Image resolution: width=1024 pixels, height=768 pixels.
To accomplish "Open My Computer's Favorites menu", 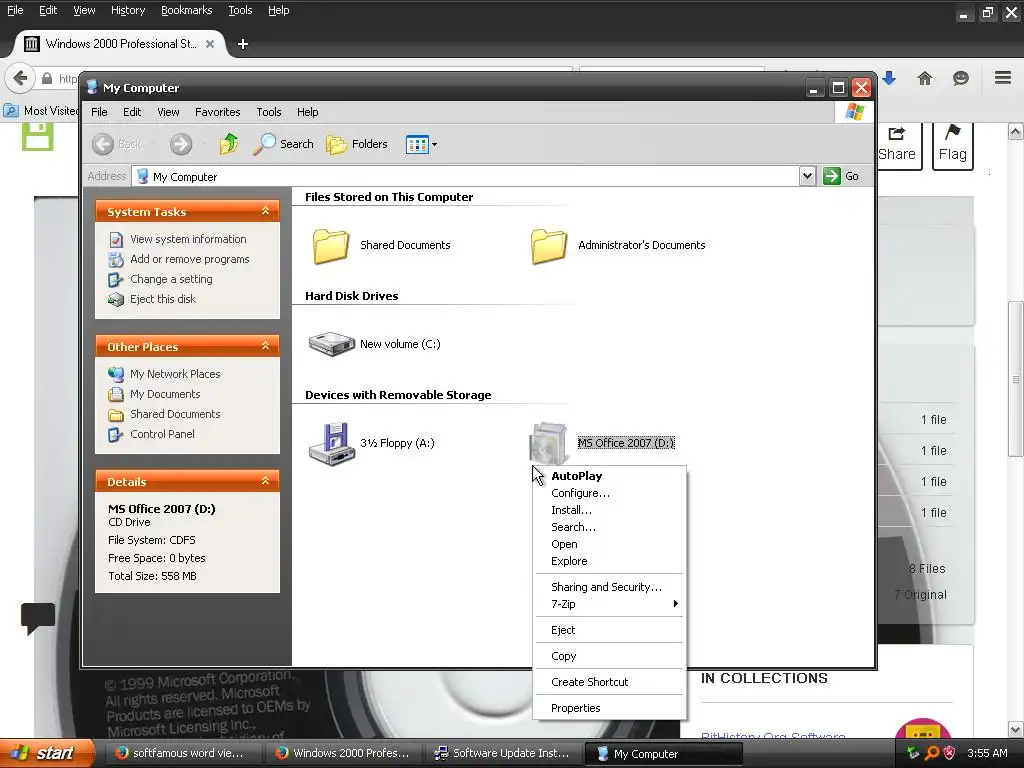I will click(x=217, y=112).
